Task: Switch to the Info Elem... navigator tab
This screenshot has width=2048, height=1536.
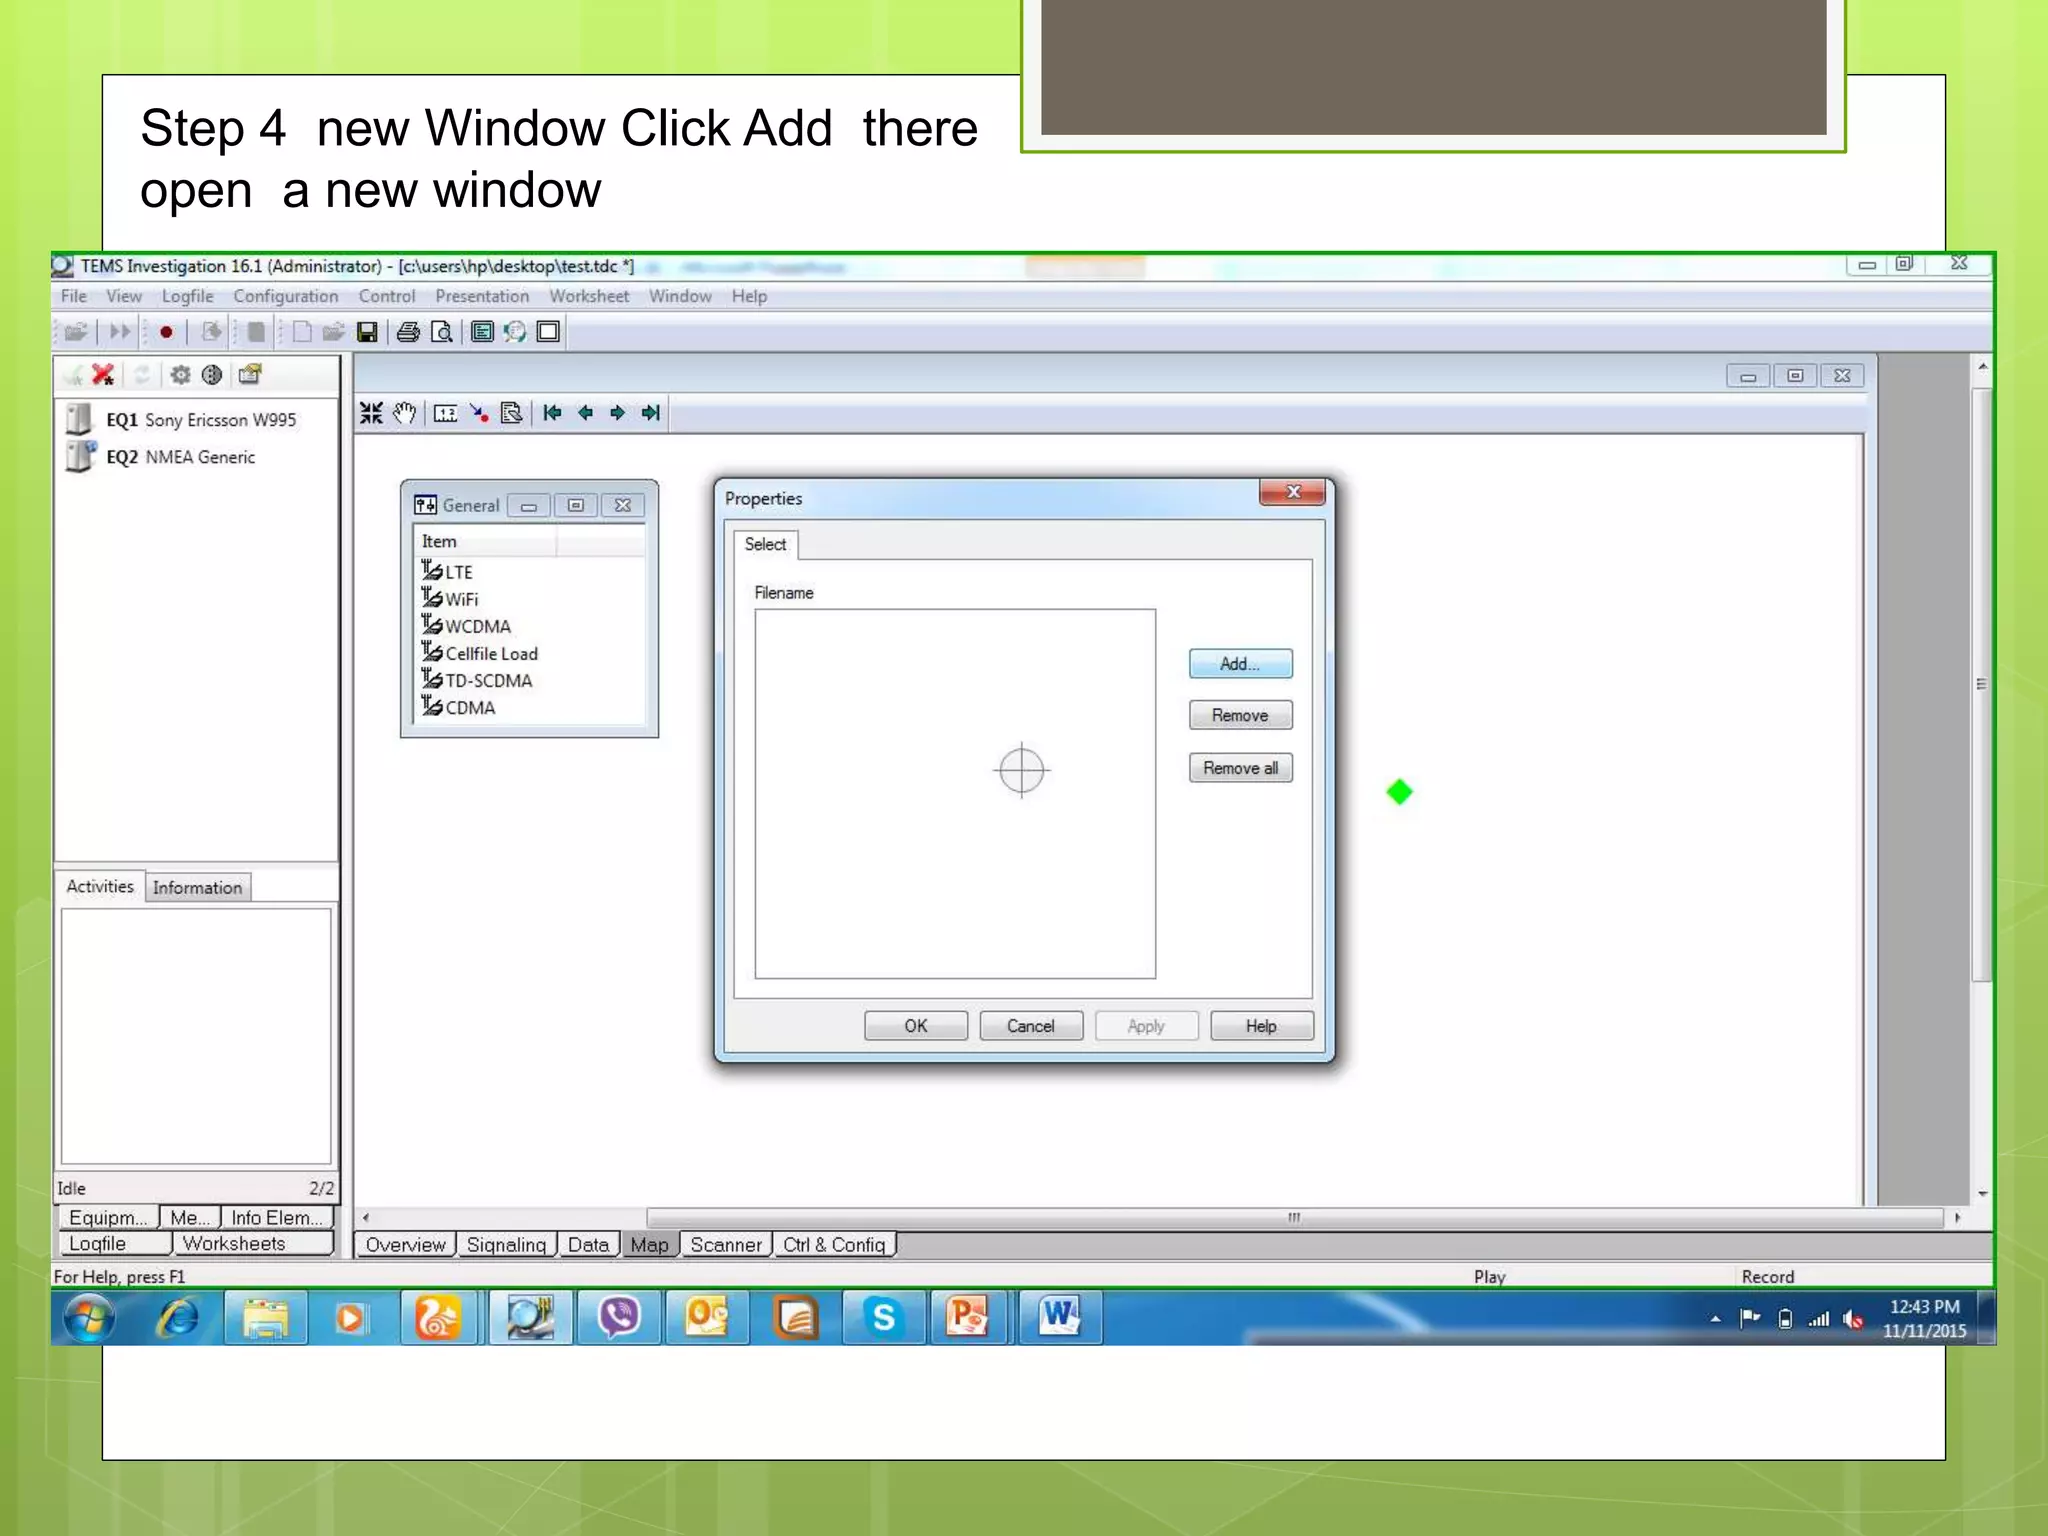Action: coord(277,1217)
